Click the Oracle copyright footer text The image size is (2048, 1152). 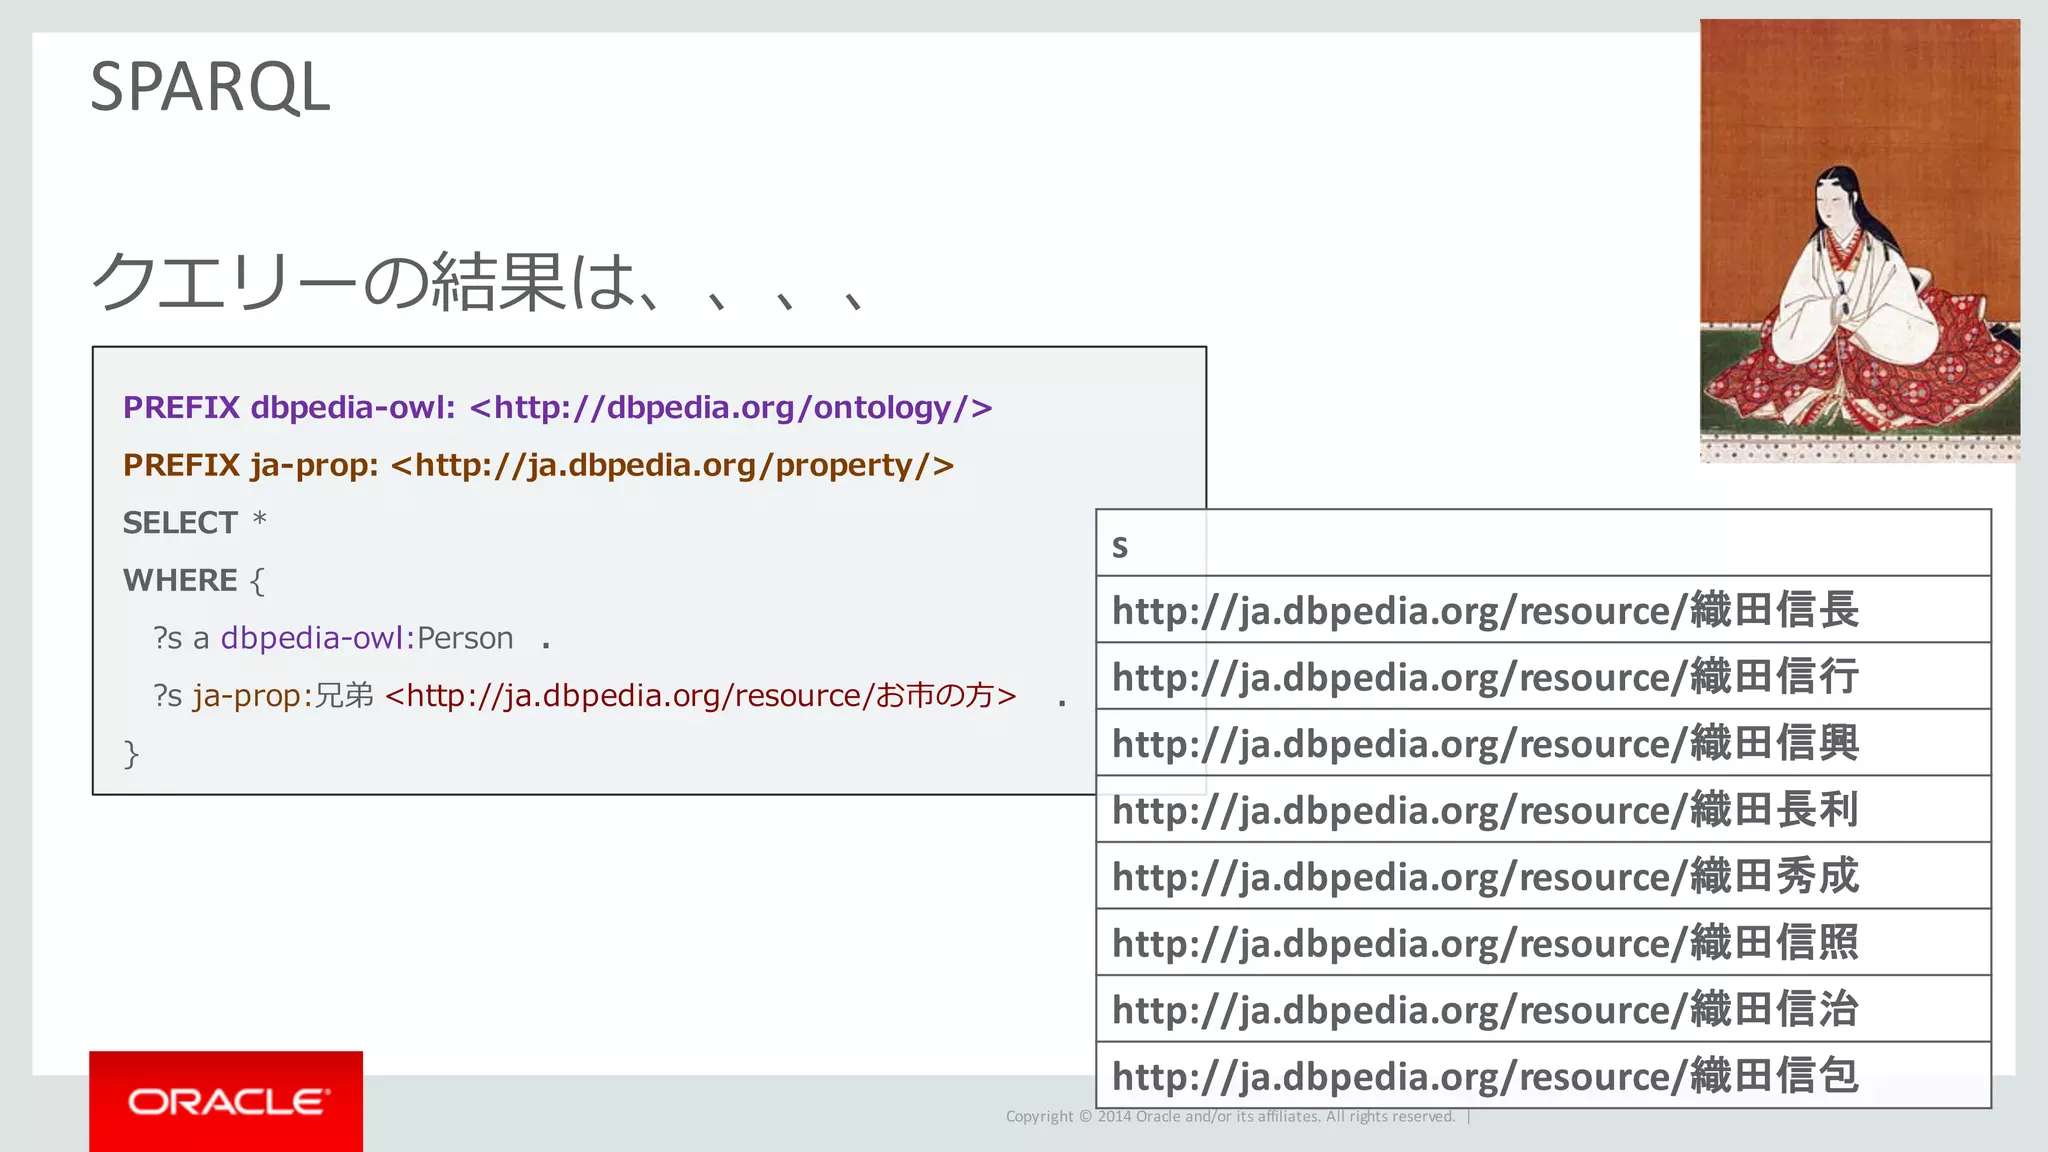pyautogui.click(x=1230, y=1116)
